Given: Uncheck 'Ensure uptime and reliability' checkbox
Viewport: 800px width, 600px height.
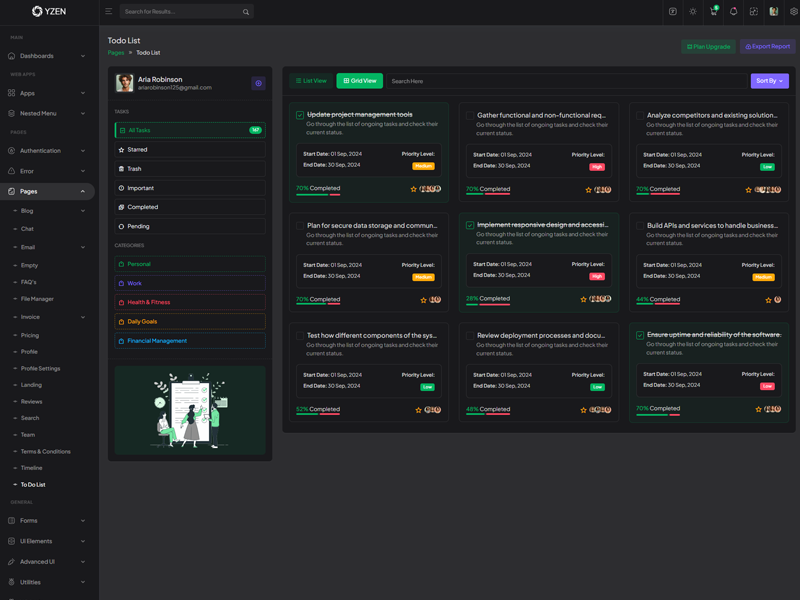Looking at the screenshot, I should pyautogui.click(x=640, y=335).
